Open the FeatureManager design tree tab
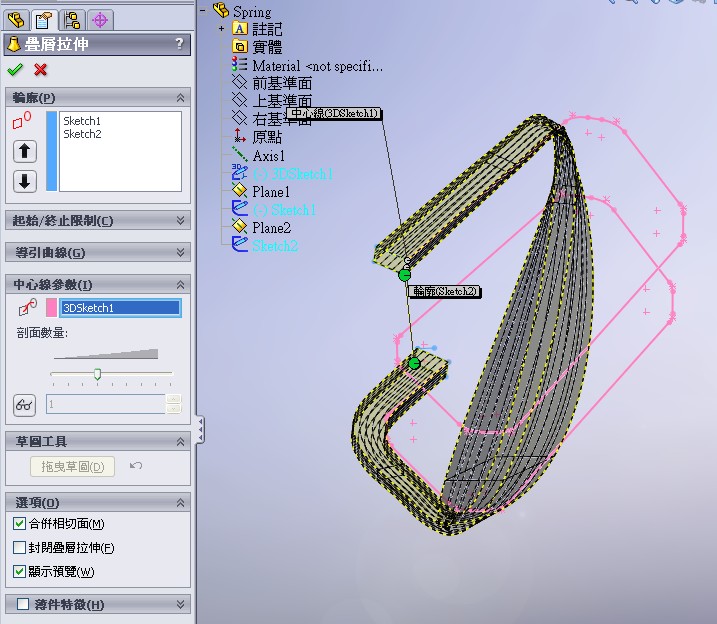The height and width of the screenshot is (624, 717). coord(16,20)
